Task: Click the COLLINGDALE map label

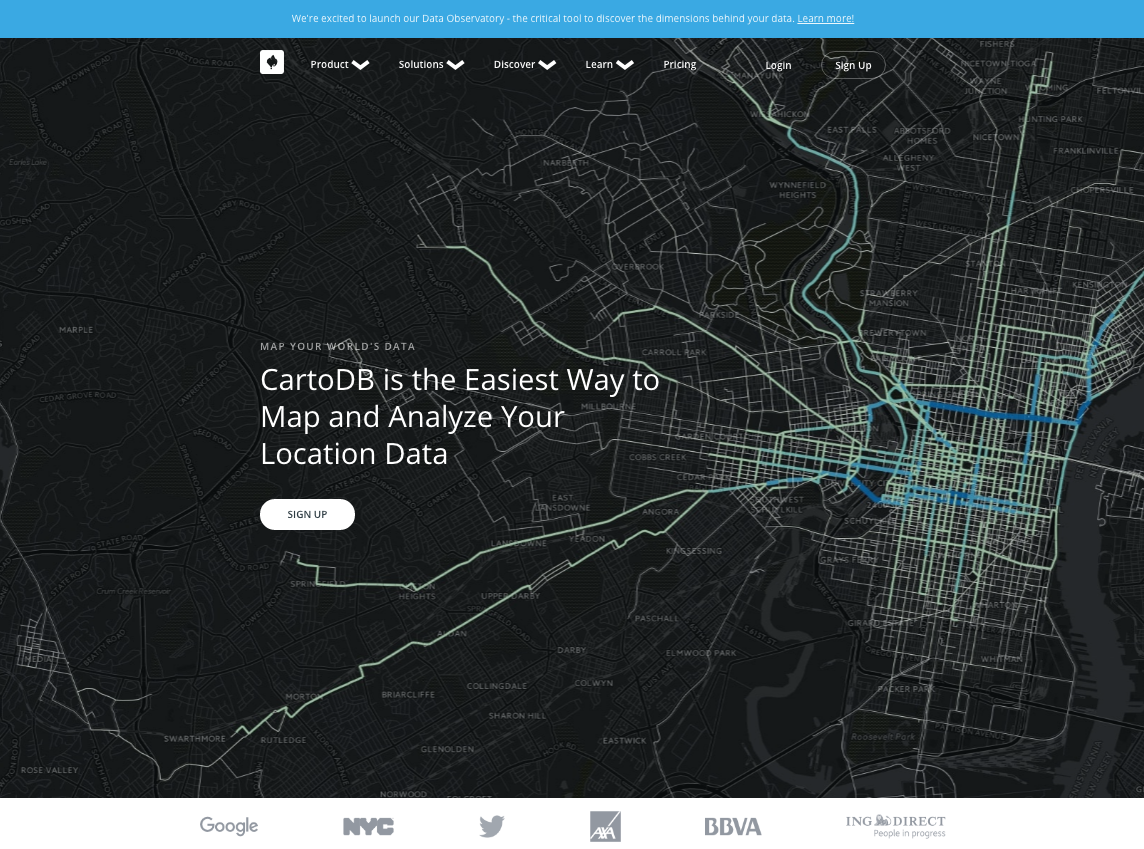Action: pos(497,686)
